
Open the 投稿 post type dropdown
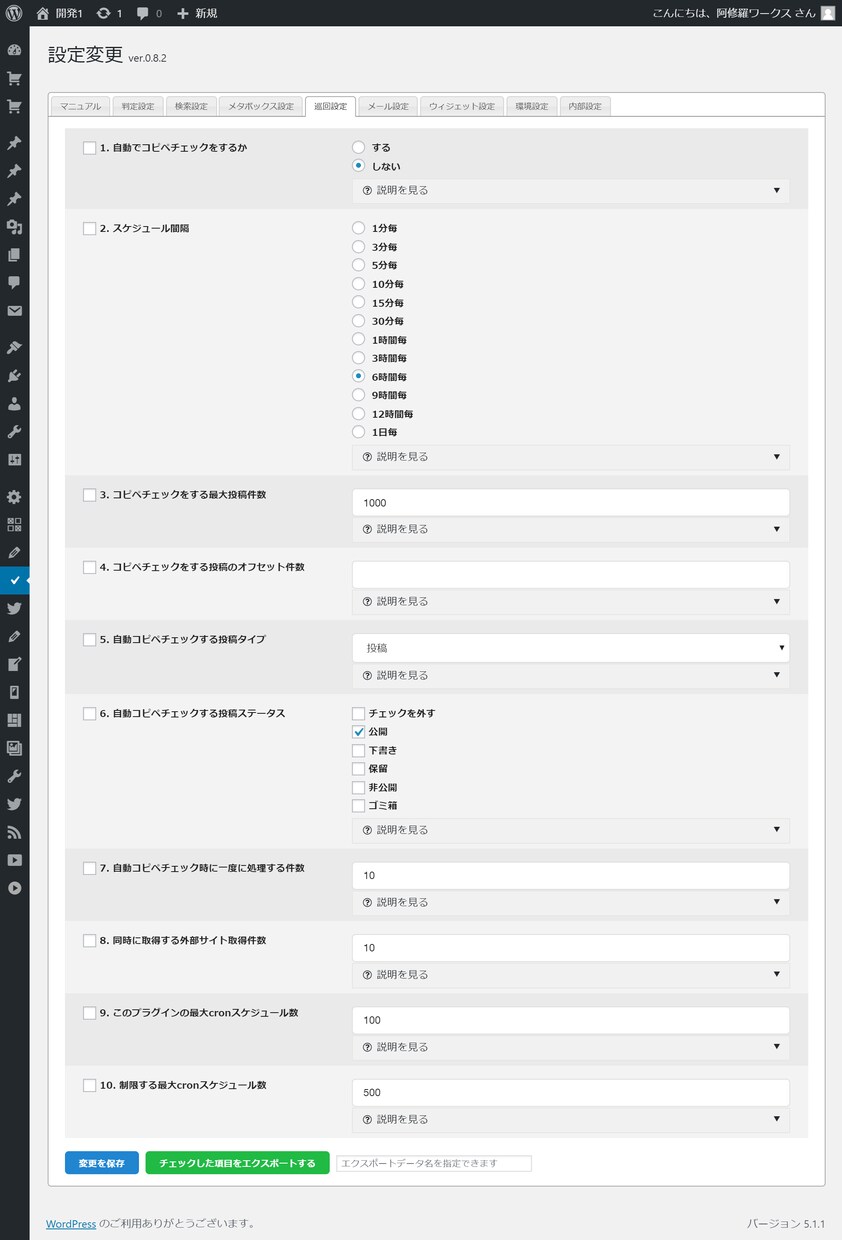point(570,648)
